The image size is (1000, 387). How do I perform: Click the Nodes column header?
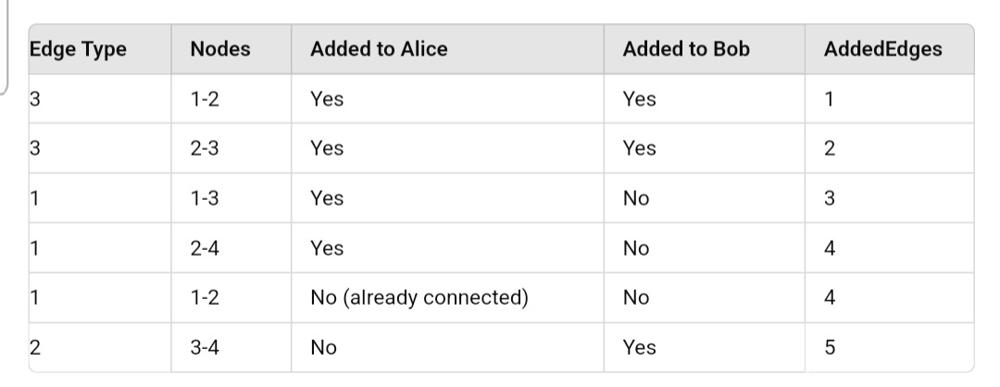(x=231, y=49)
